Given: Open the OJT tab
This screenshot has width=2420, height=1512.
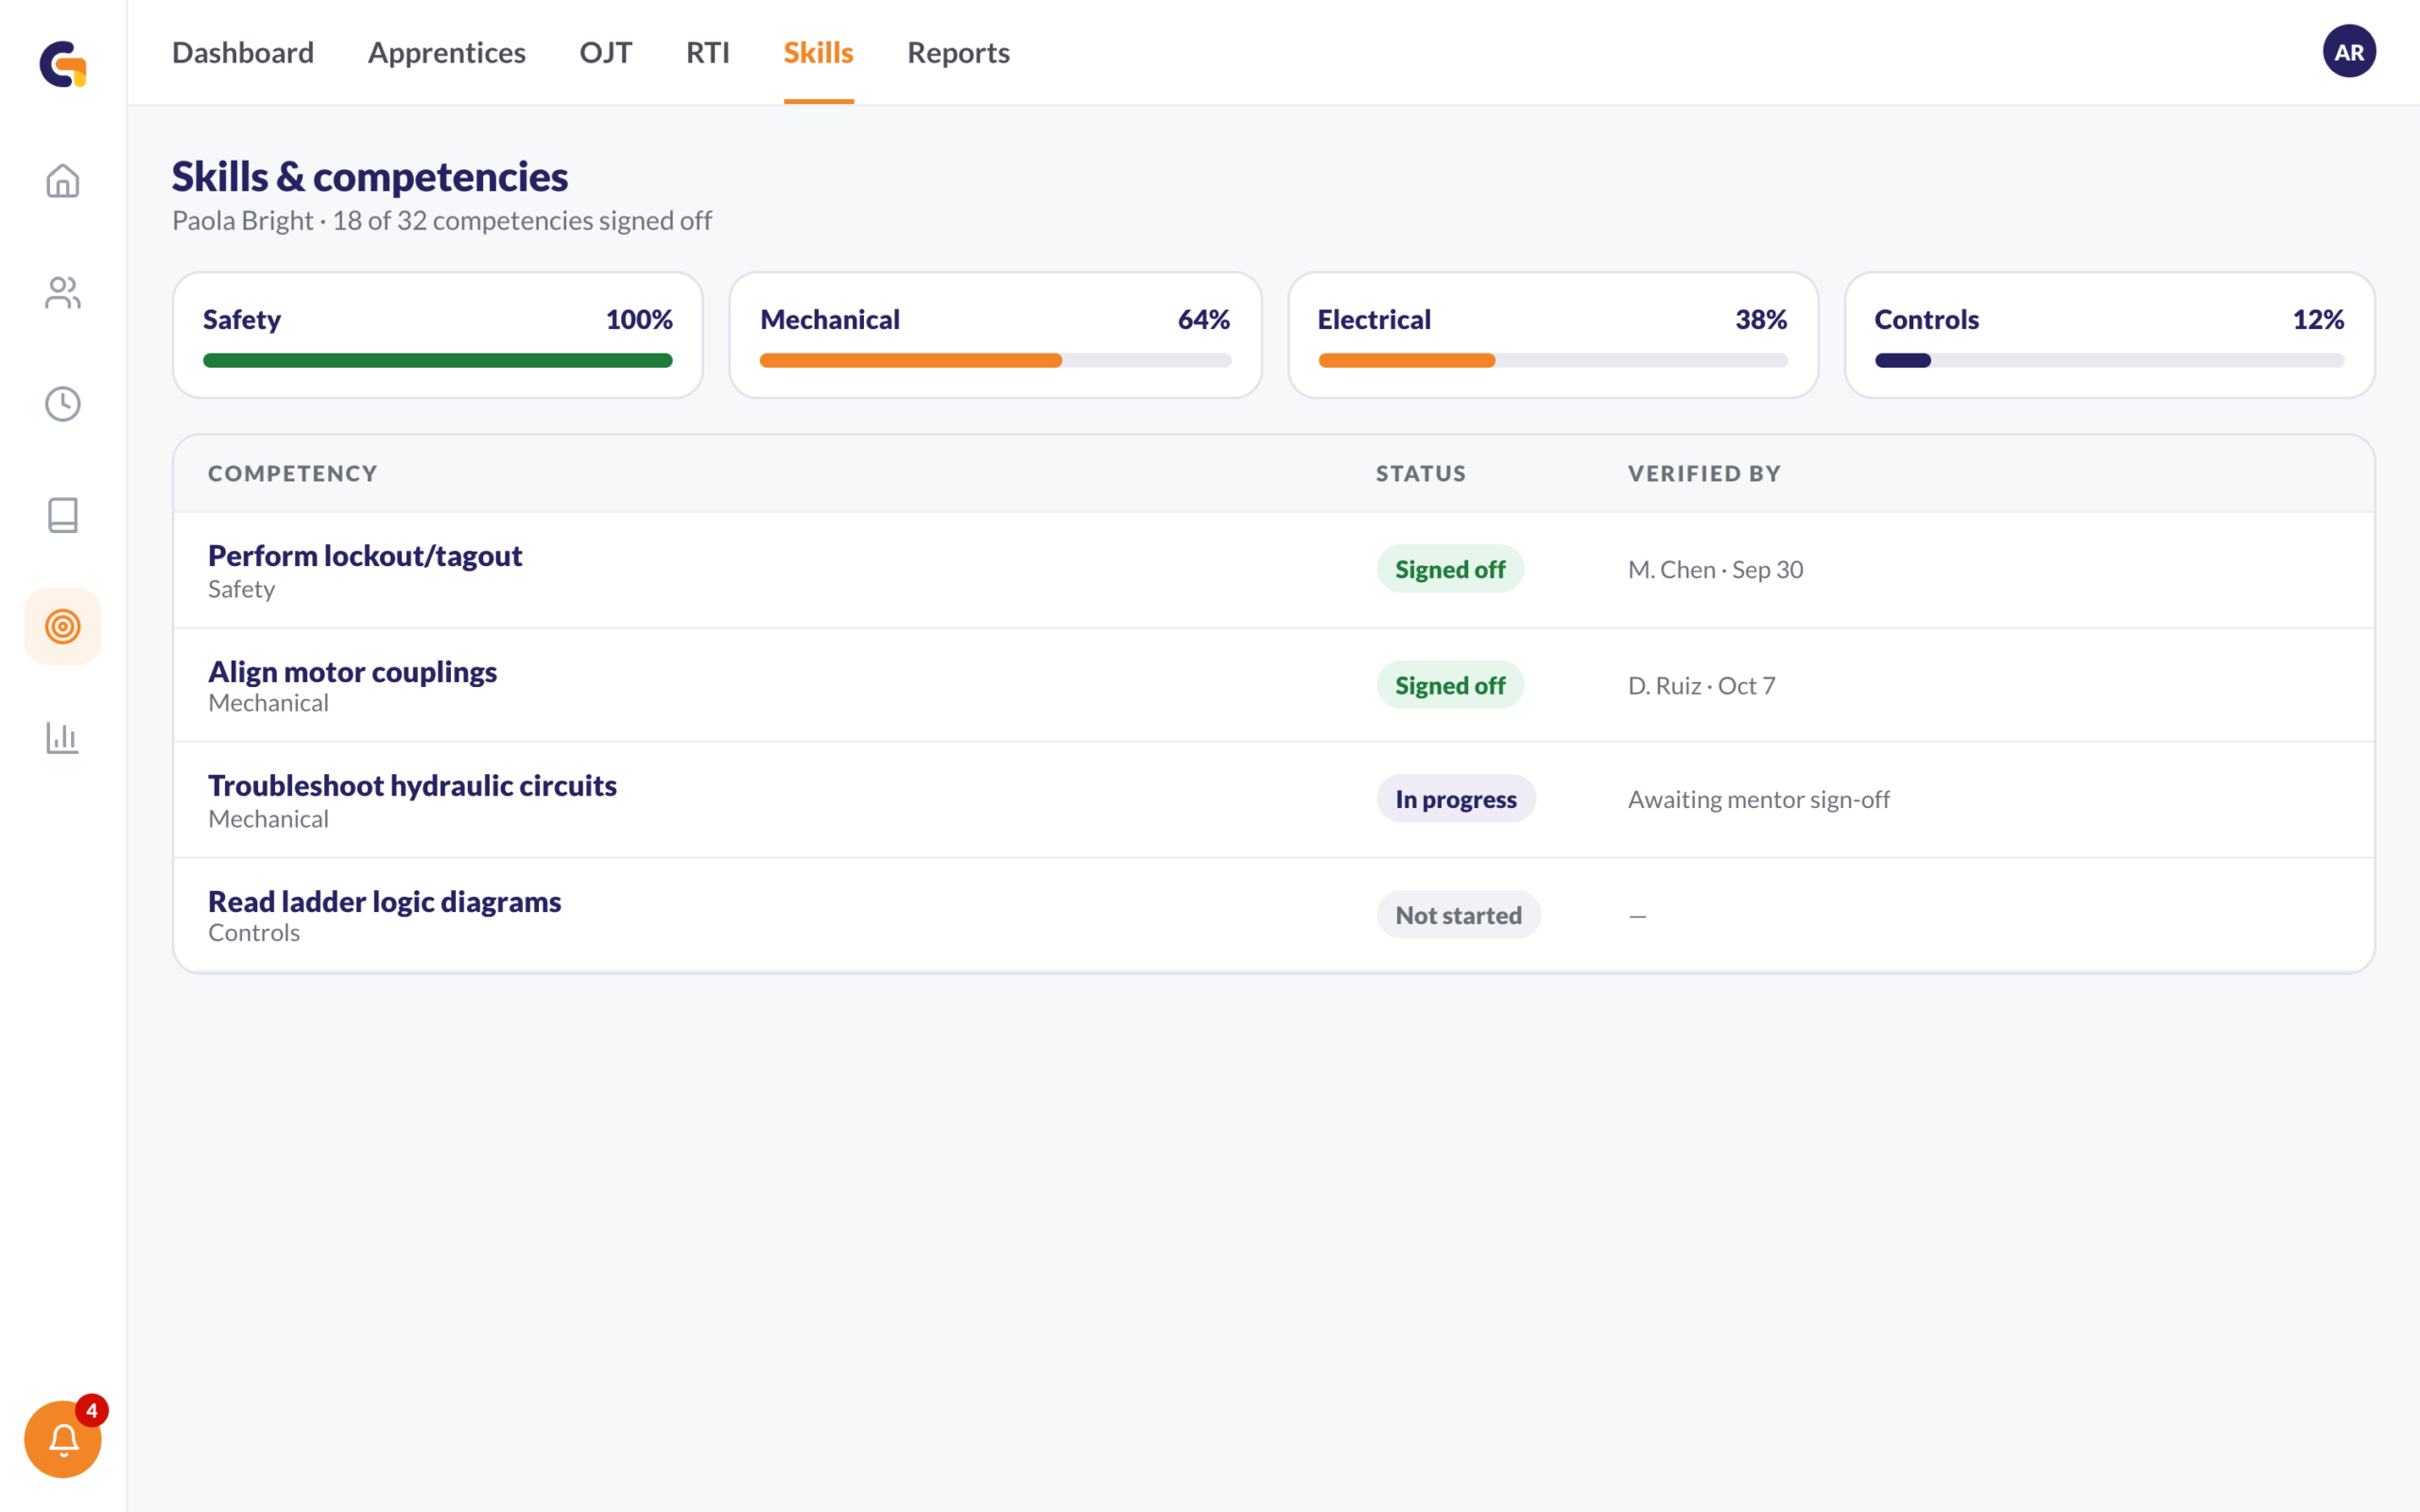Looking at the screenshot, I should (606, 52).
